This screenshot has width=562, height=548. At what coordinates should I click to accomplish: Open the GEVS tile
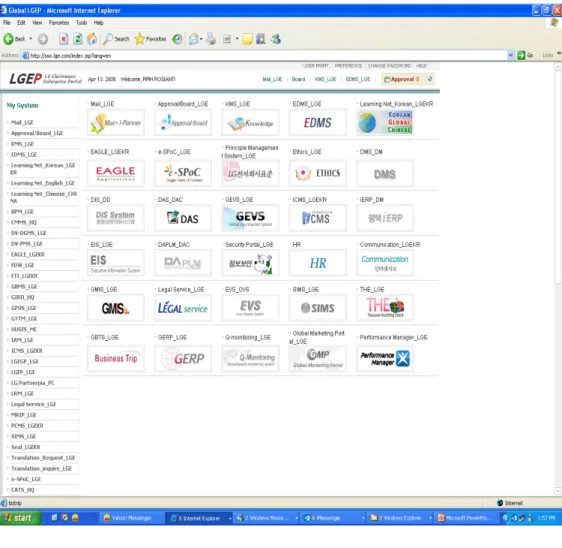pyautogui.click(x=250, y=218)
